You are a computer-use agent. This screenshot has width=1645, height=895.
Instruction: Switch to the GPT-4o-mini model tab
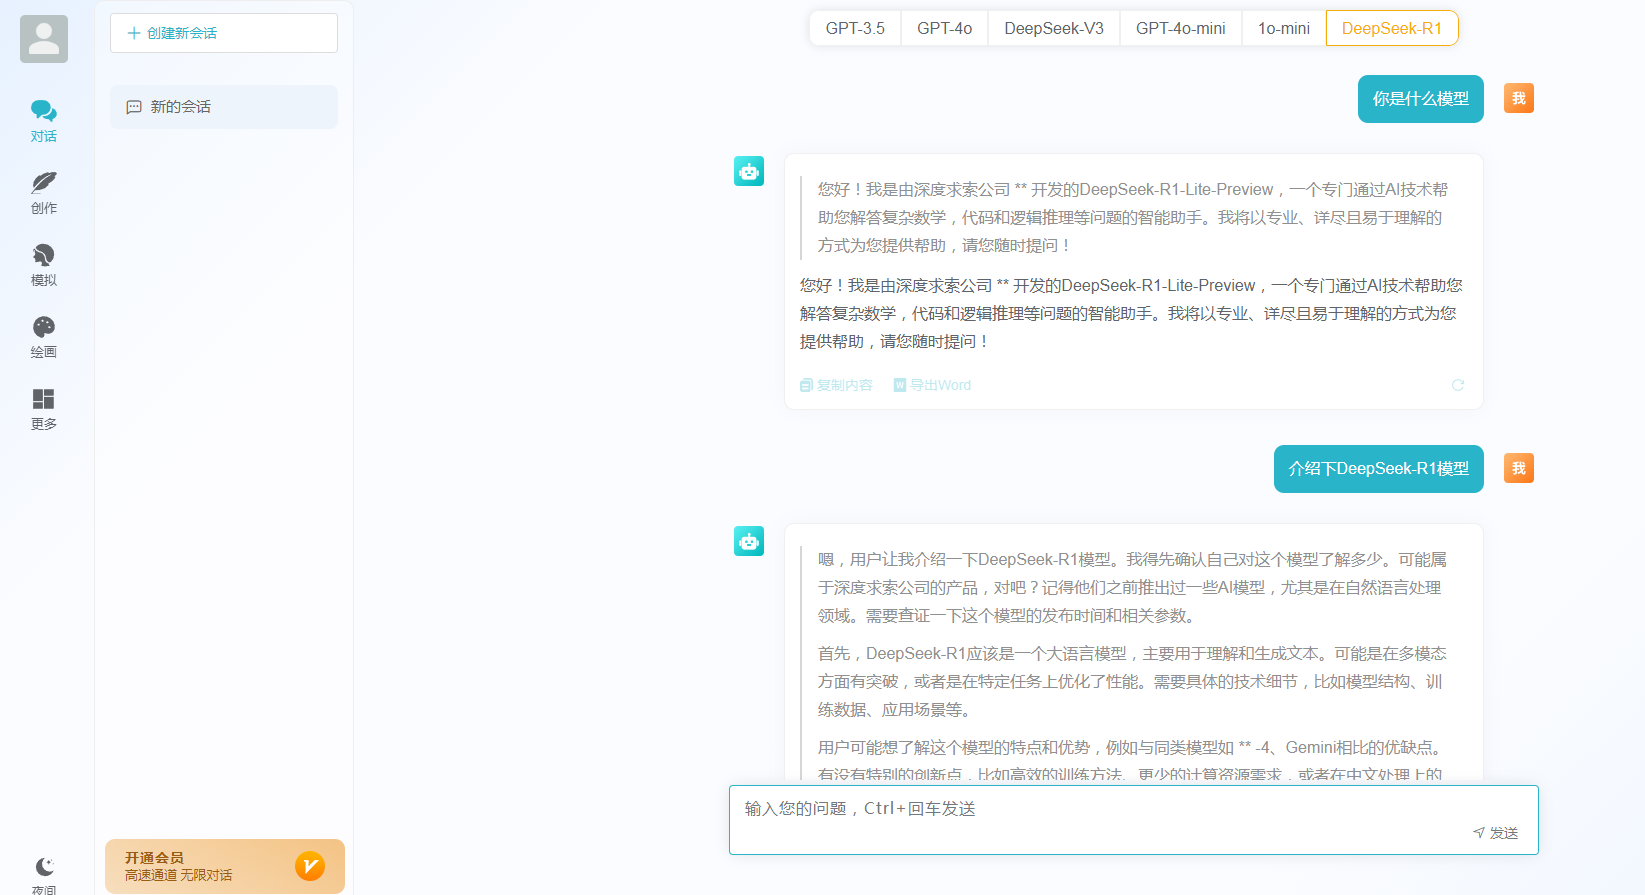pos(1181,28)
